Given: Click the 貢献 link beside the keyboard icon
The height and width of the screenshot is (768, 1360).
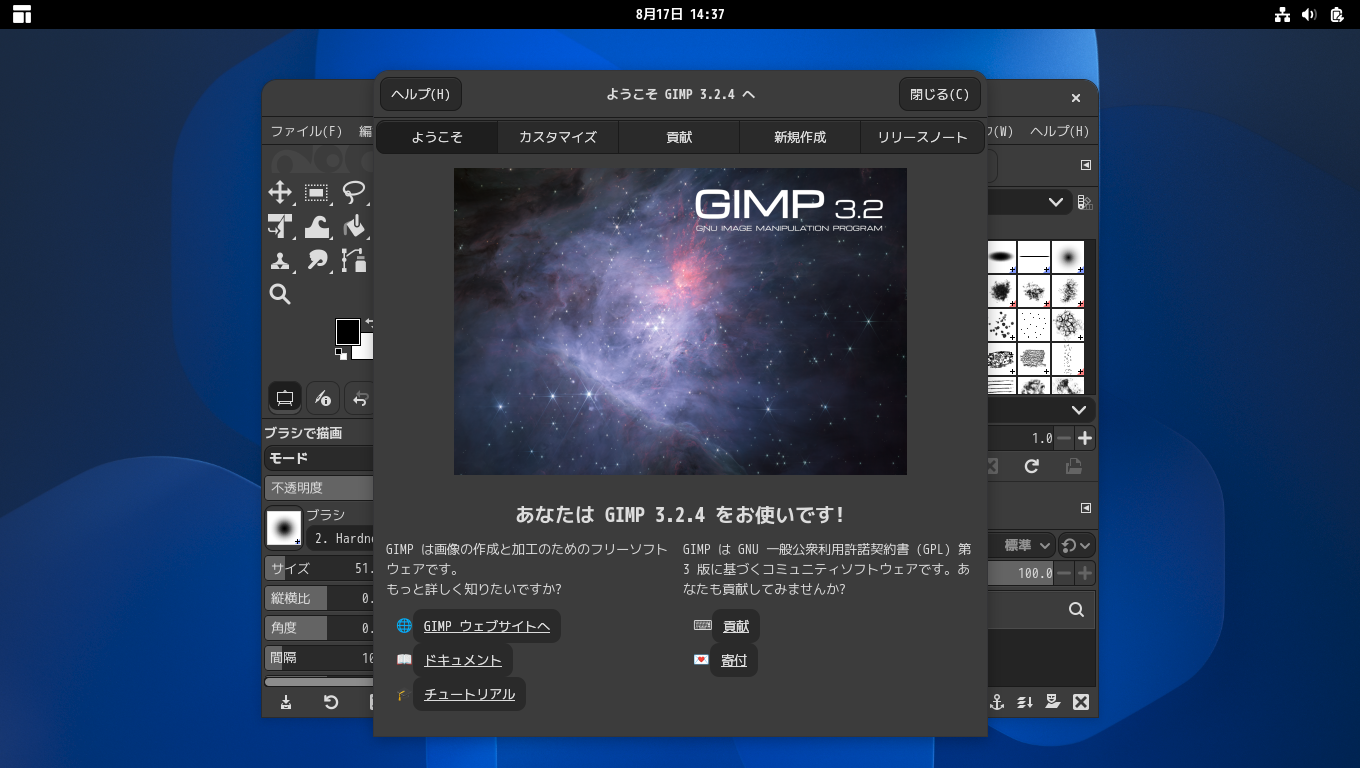Looking at the screenshot, I should tap(736, 626).
